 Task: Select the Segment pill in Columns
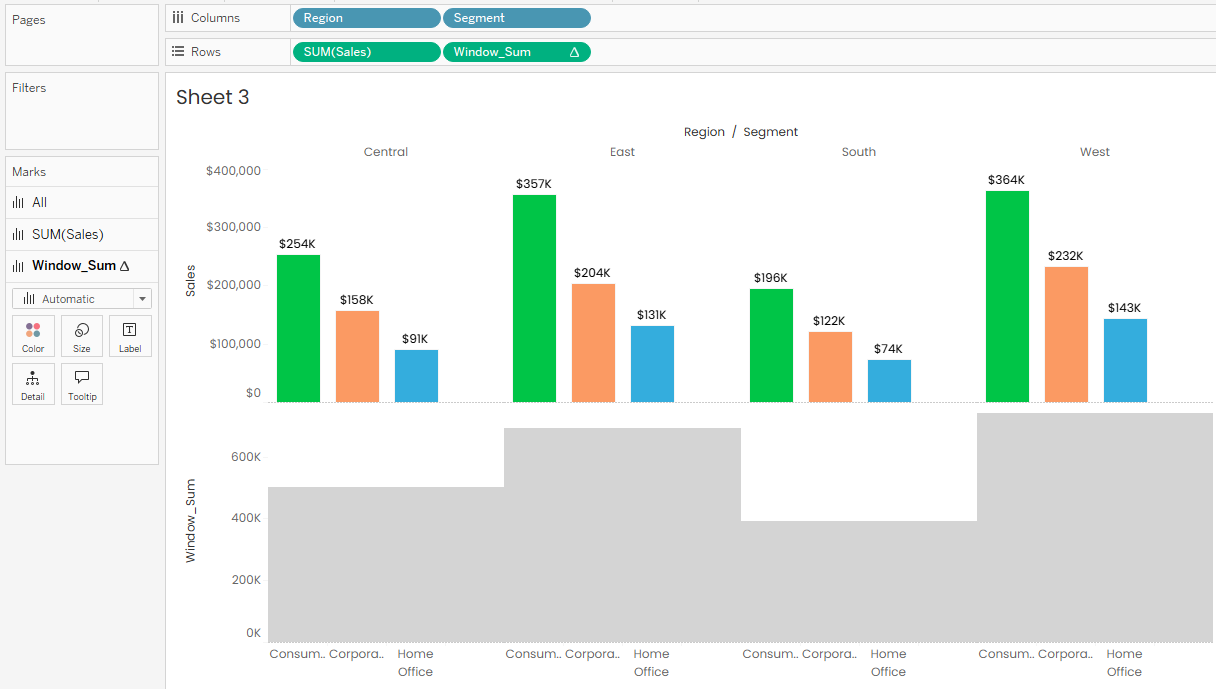tap(515, 18)
